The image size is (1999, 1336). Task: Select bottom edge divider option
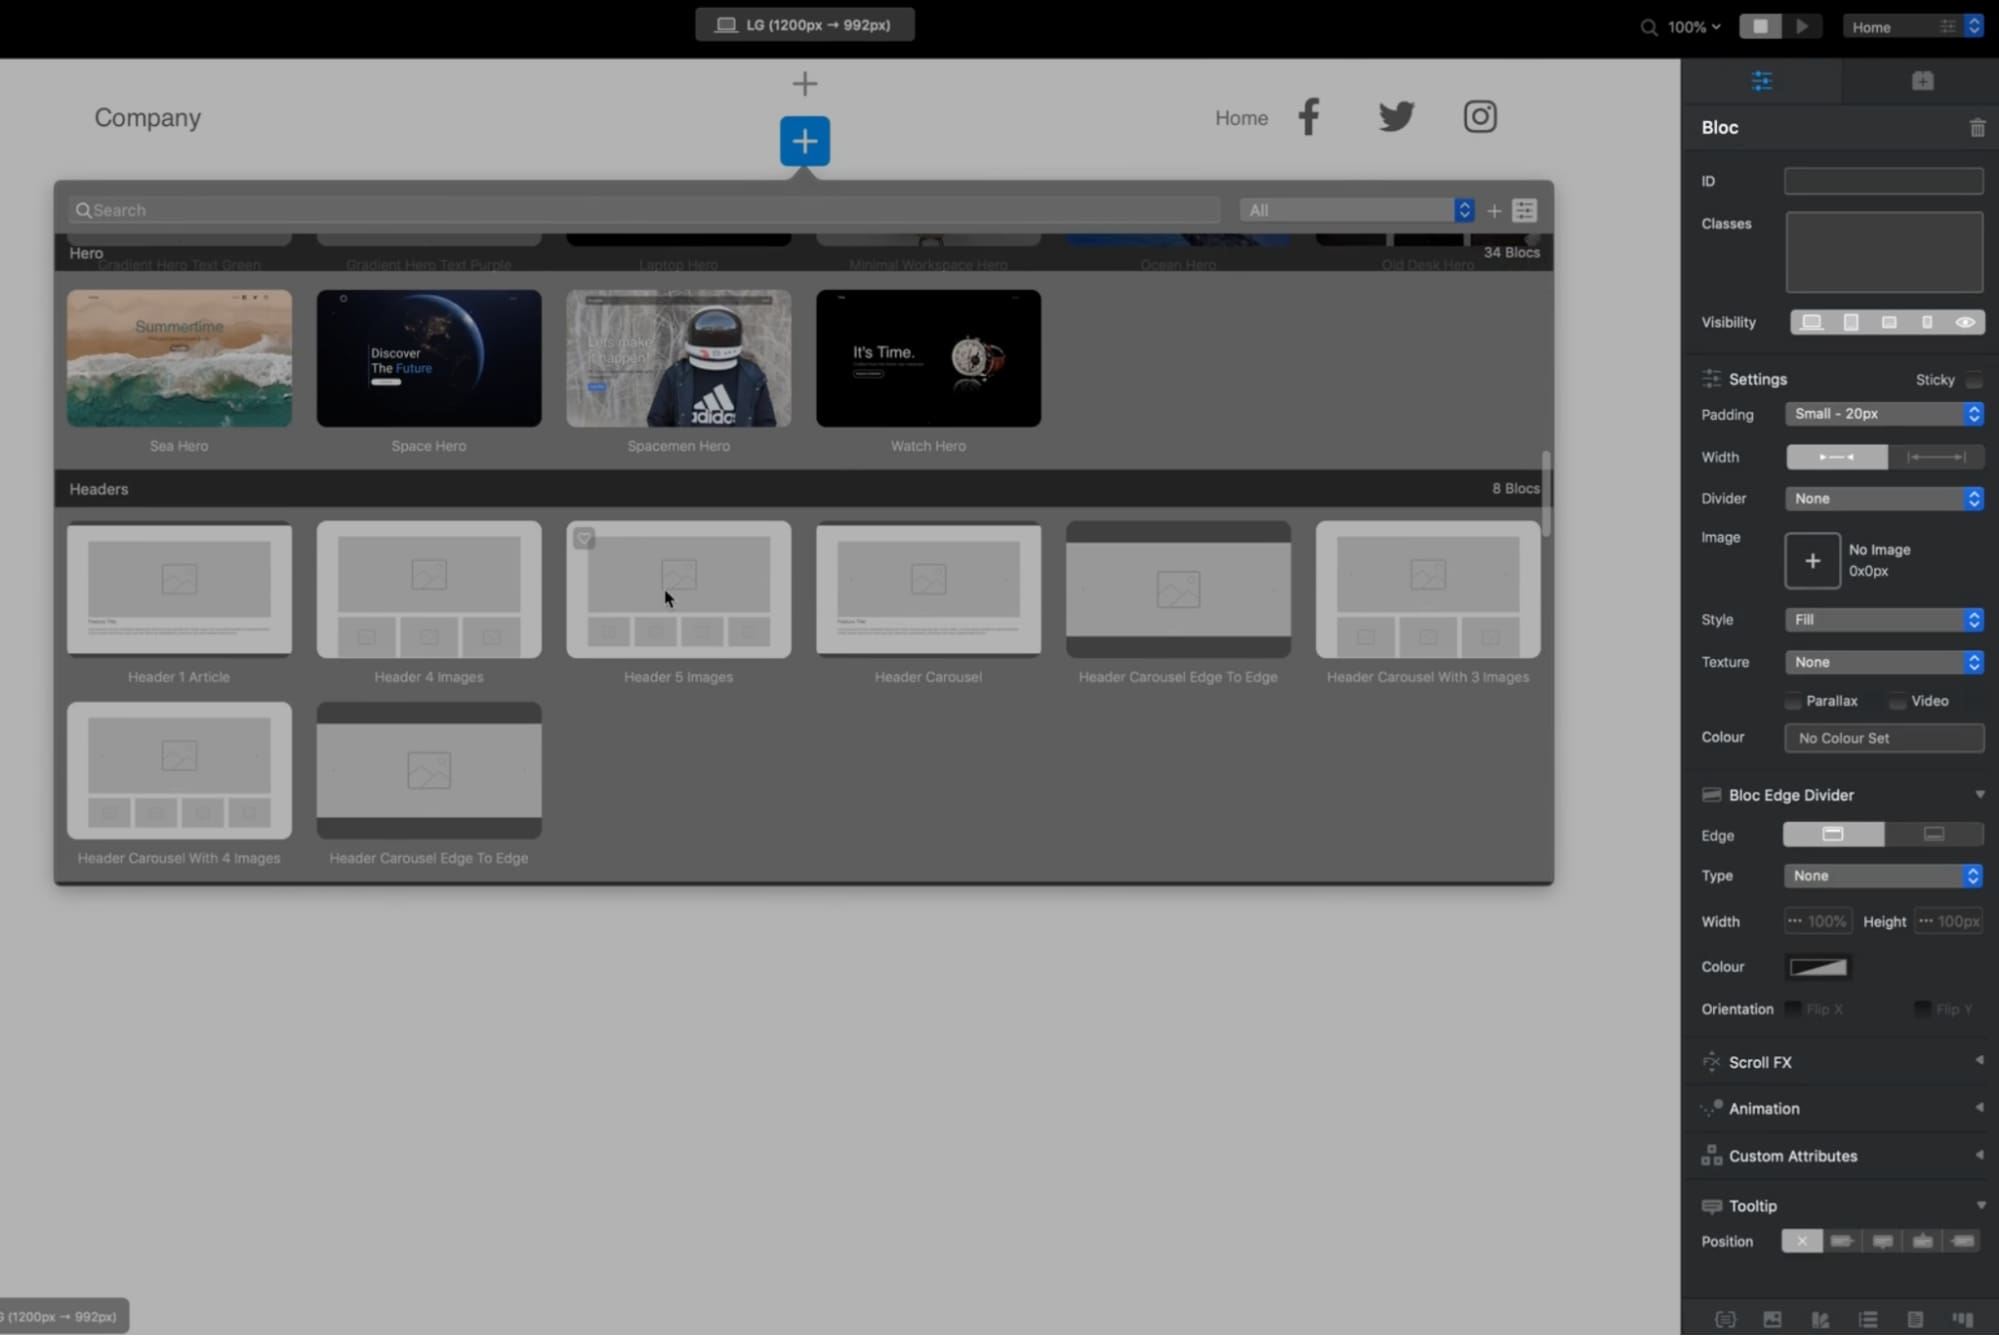point(1934,834)
